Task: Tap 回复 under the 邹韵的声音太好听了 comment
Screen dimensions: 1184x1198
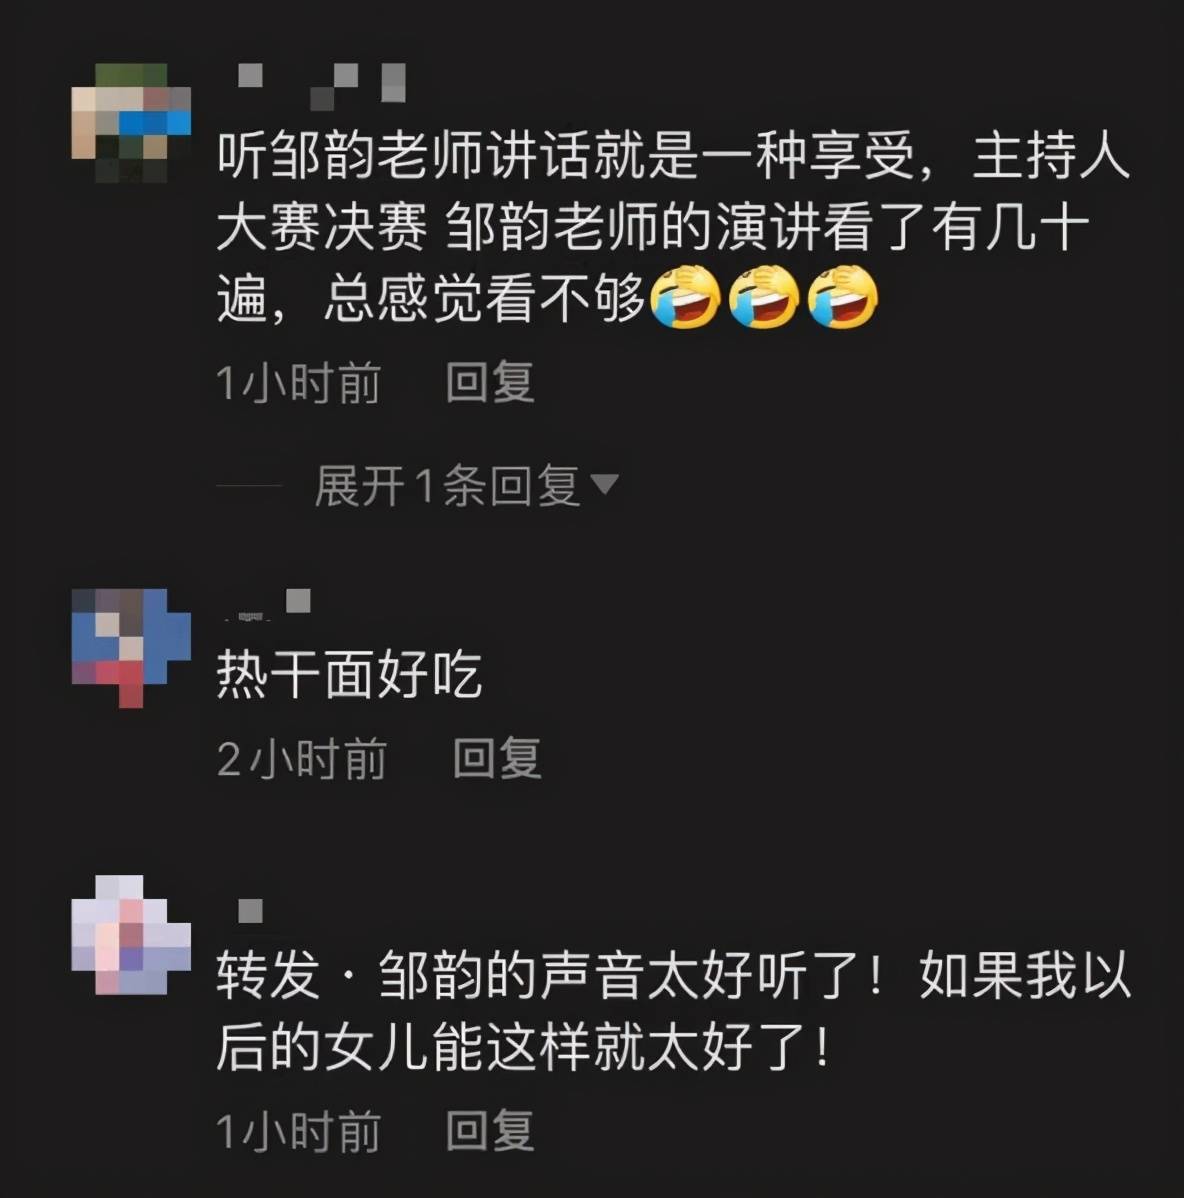Action: tap(490, 1131)
